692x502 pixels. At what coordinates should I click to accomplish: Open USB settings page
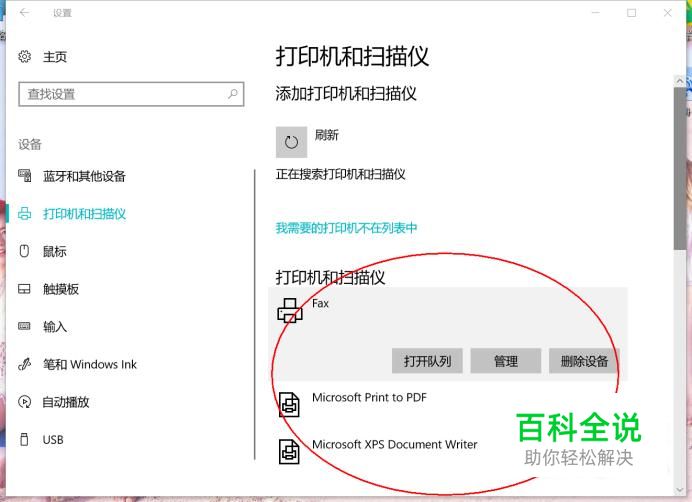point(53,440)
